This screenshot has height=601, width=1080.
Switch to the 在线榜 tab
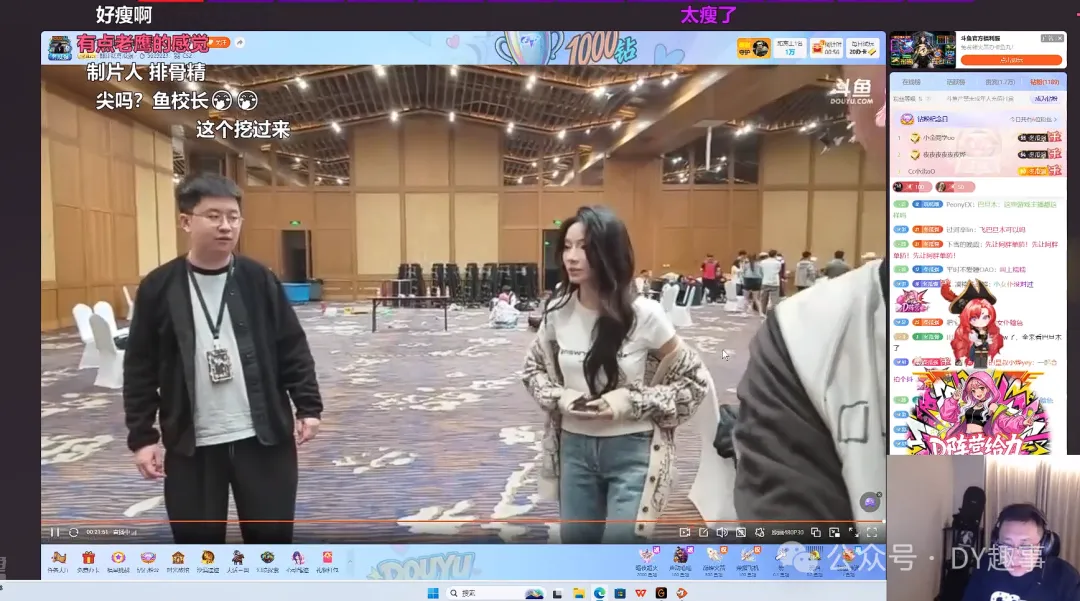point(911,82)
